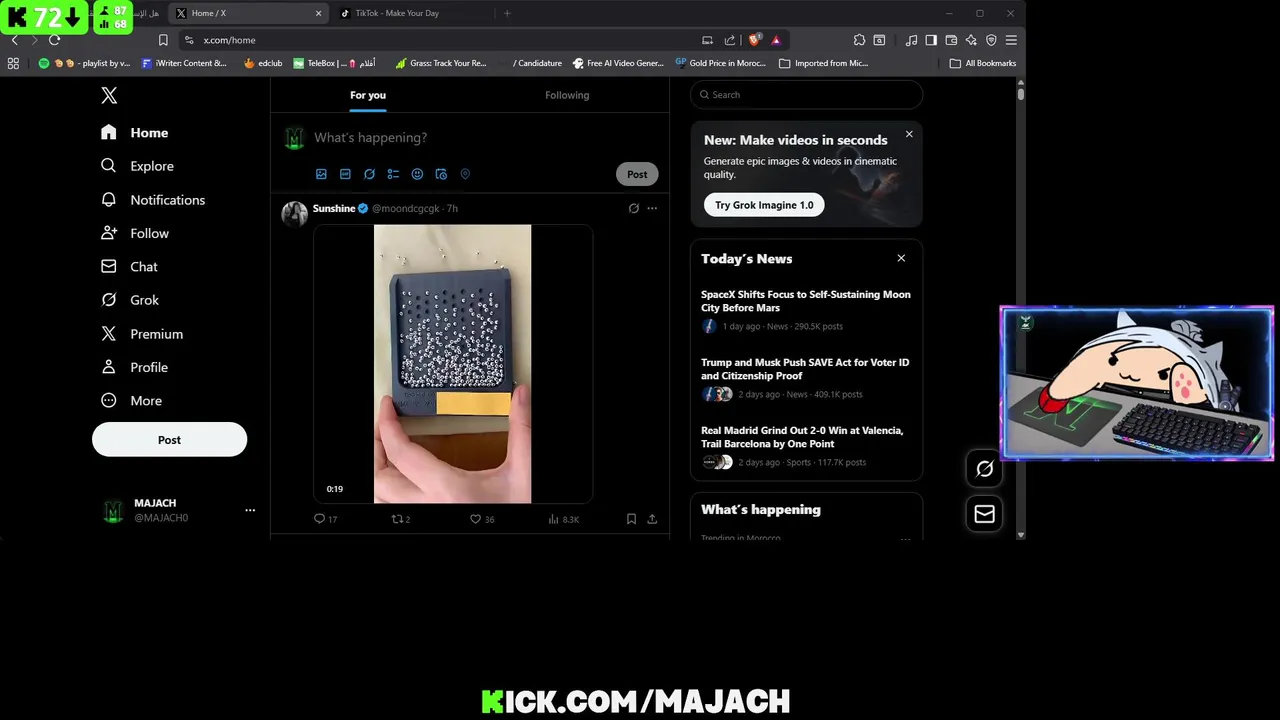Open the Follow page in the sidebar

coord(135,233)
